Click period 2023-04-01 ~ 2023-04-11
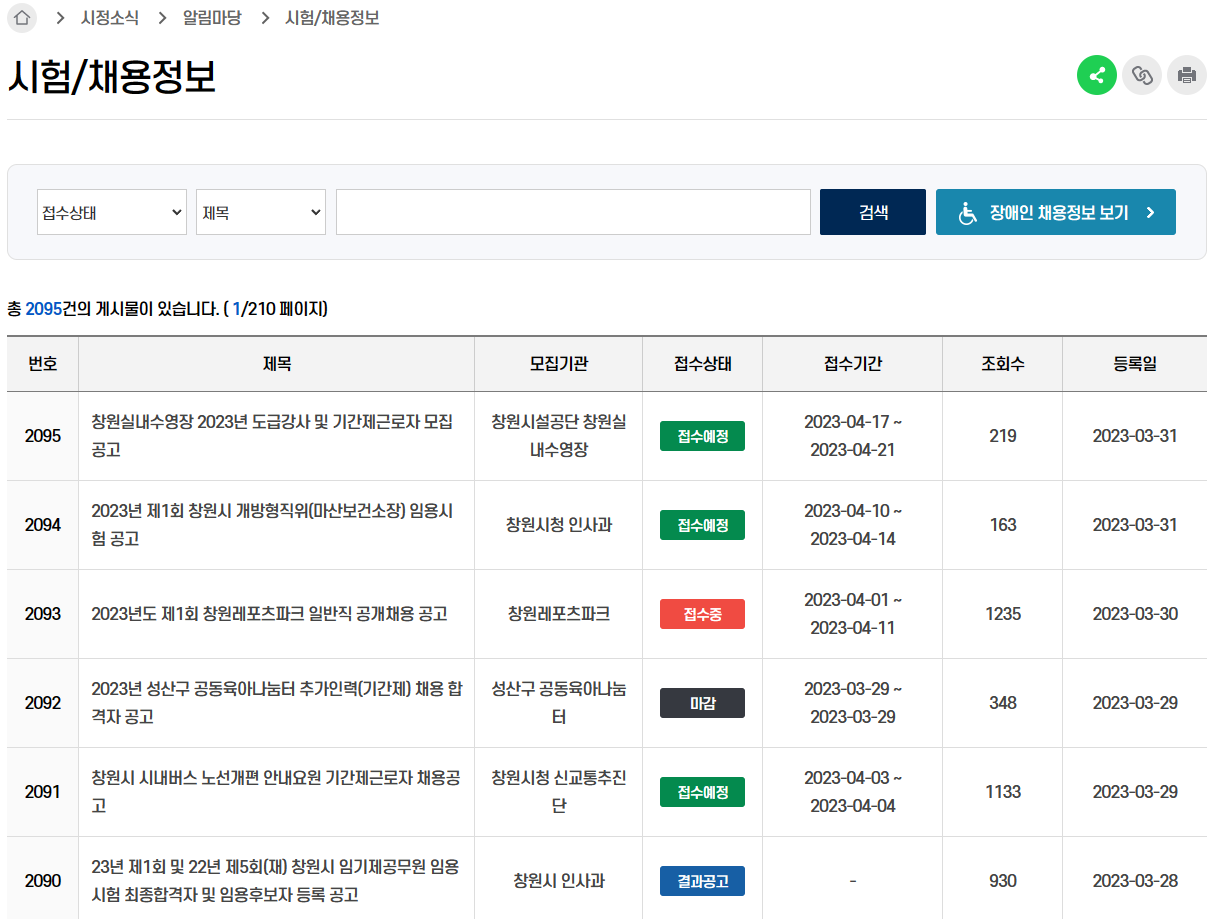Screen dimensions: 1214x919 coord(853,614)
